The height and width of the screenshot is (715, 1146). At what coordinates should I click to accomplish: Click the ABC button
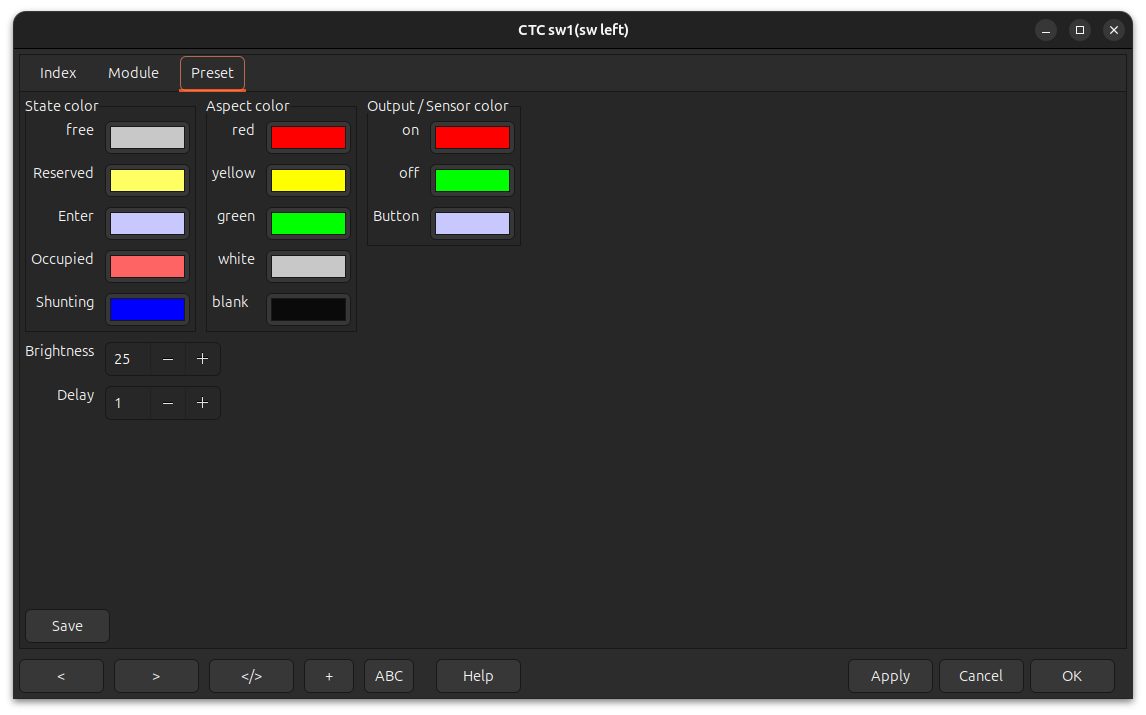(x=389, y=676)
